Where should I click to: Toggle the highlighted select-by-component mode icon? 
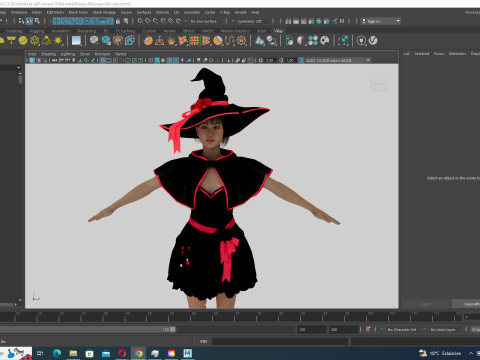29,21
